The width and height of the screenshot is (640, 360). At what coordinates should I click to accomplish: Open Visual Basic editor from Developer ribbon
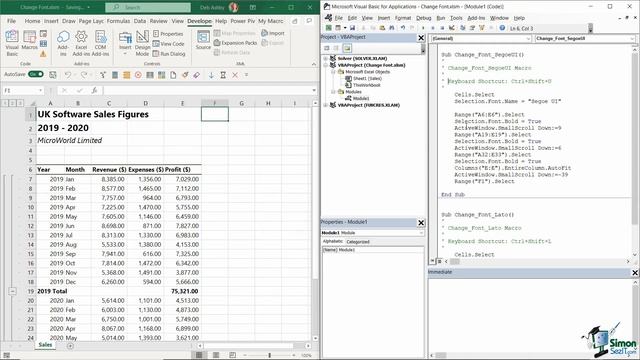click(x=12, y=42)
